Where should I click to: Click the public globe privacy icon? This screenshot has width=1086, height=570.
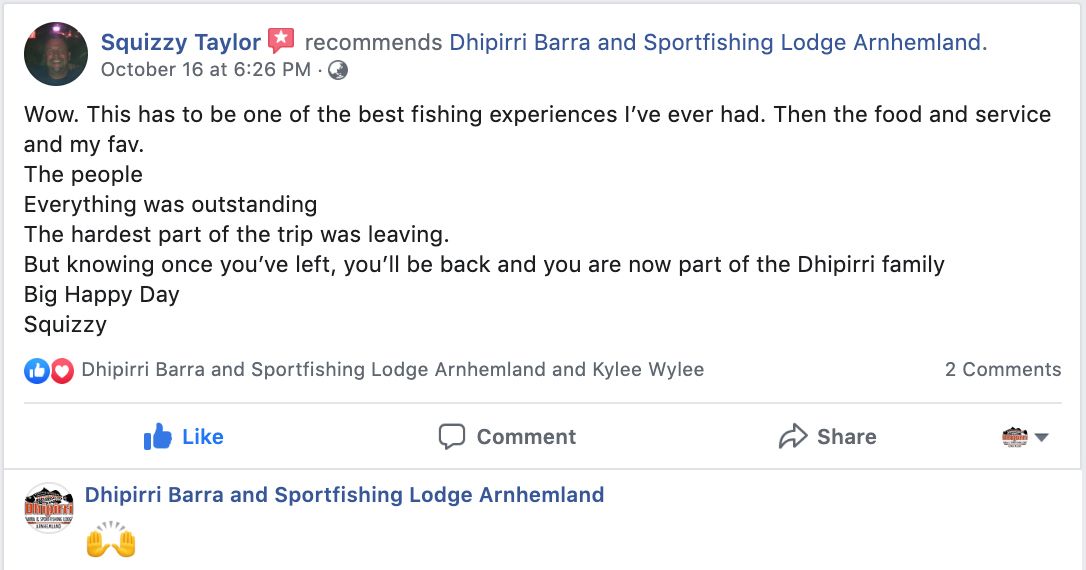[338, 70]
